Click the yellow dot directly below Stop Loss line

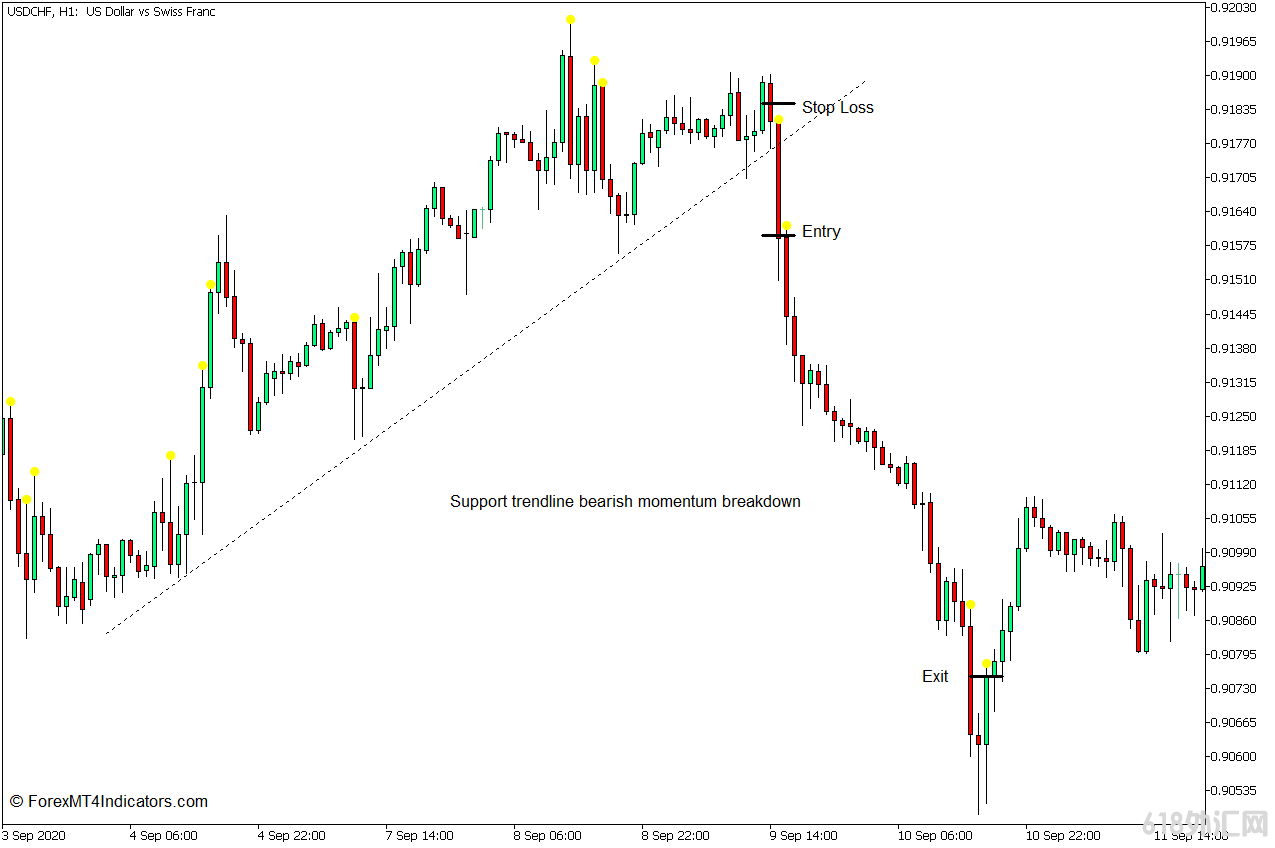click(779, 120)
